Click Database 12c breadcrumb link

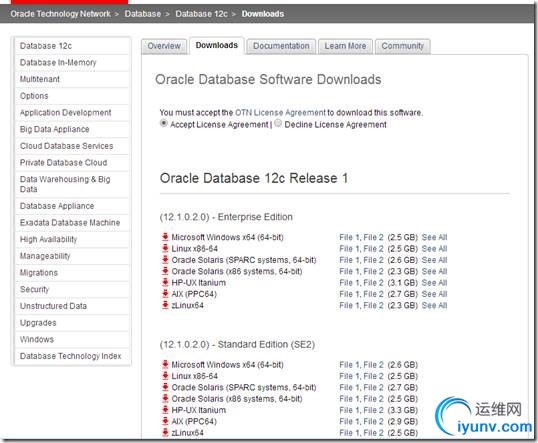201,14
